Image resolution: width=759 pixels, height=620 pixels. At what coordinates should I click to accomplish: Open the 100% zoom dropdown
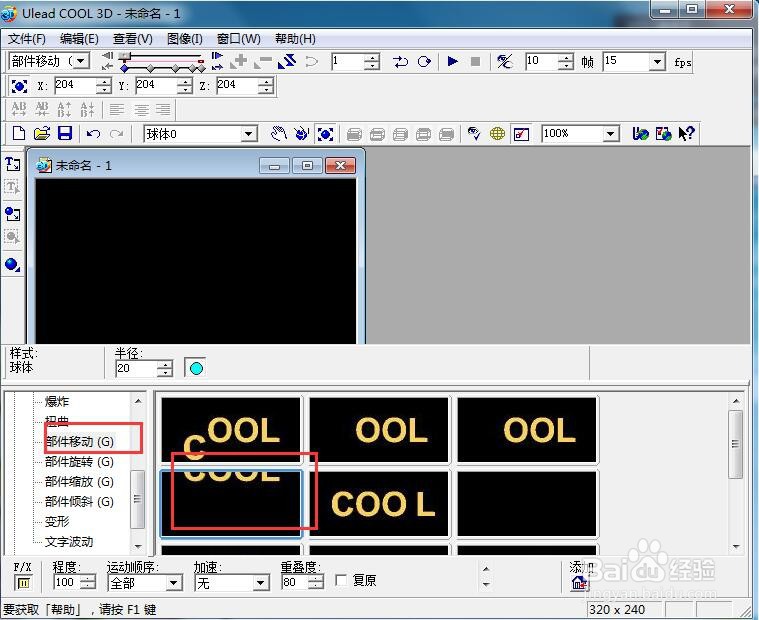pyautogui.click(x=611, y=134)
